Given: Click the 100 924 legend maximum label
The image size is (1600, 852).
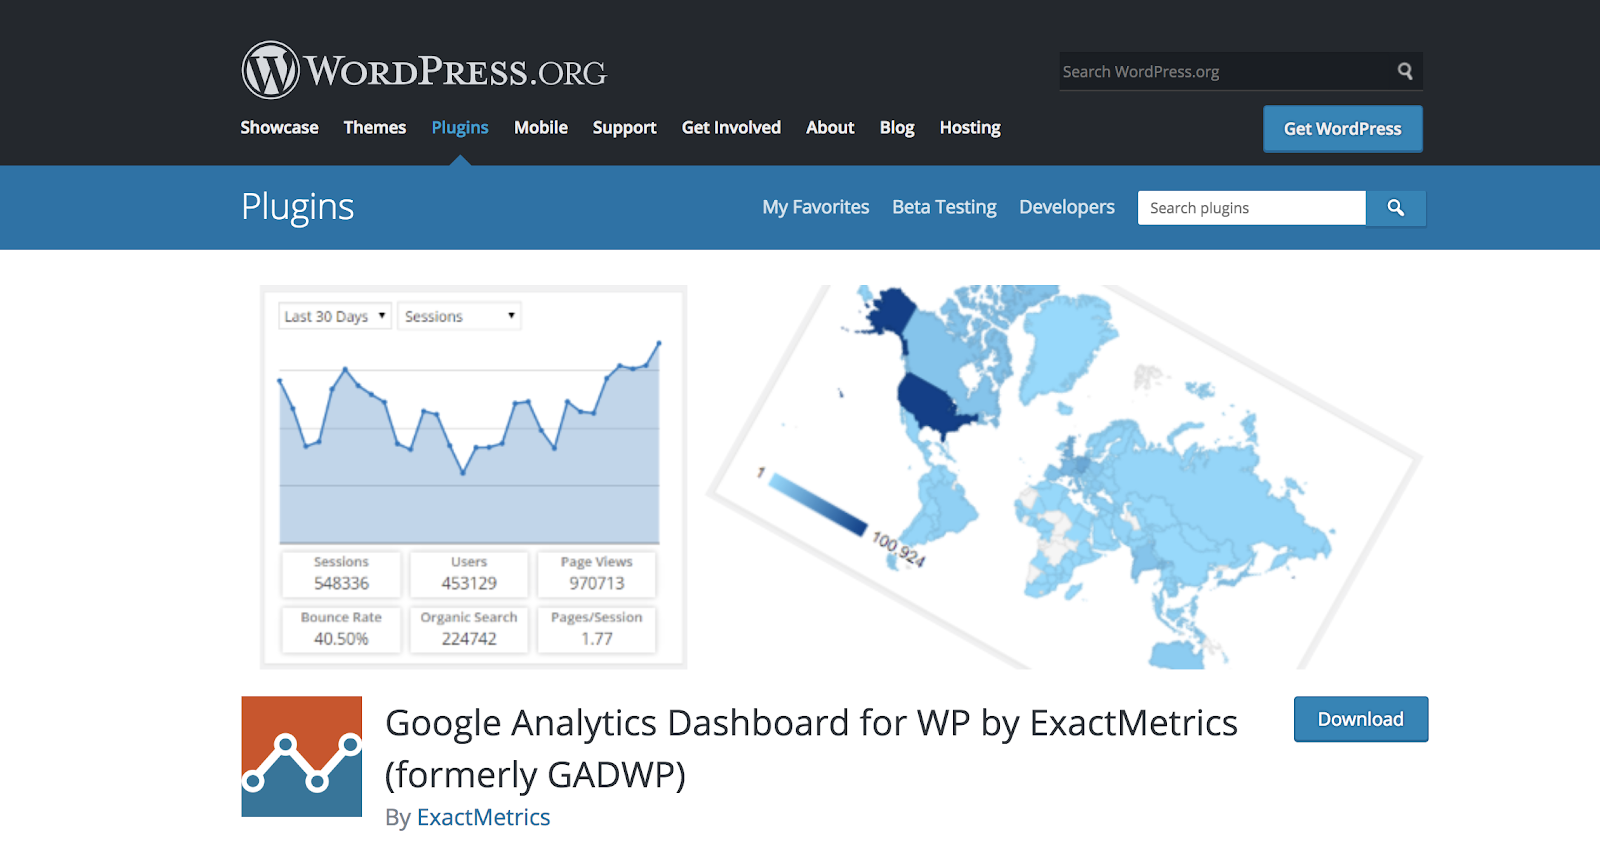Looking at the screenshot, I should pos(899,550).
